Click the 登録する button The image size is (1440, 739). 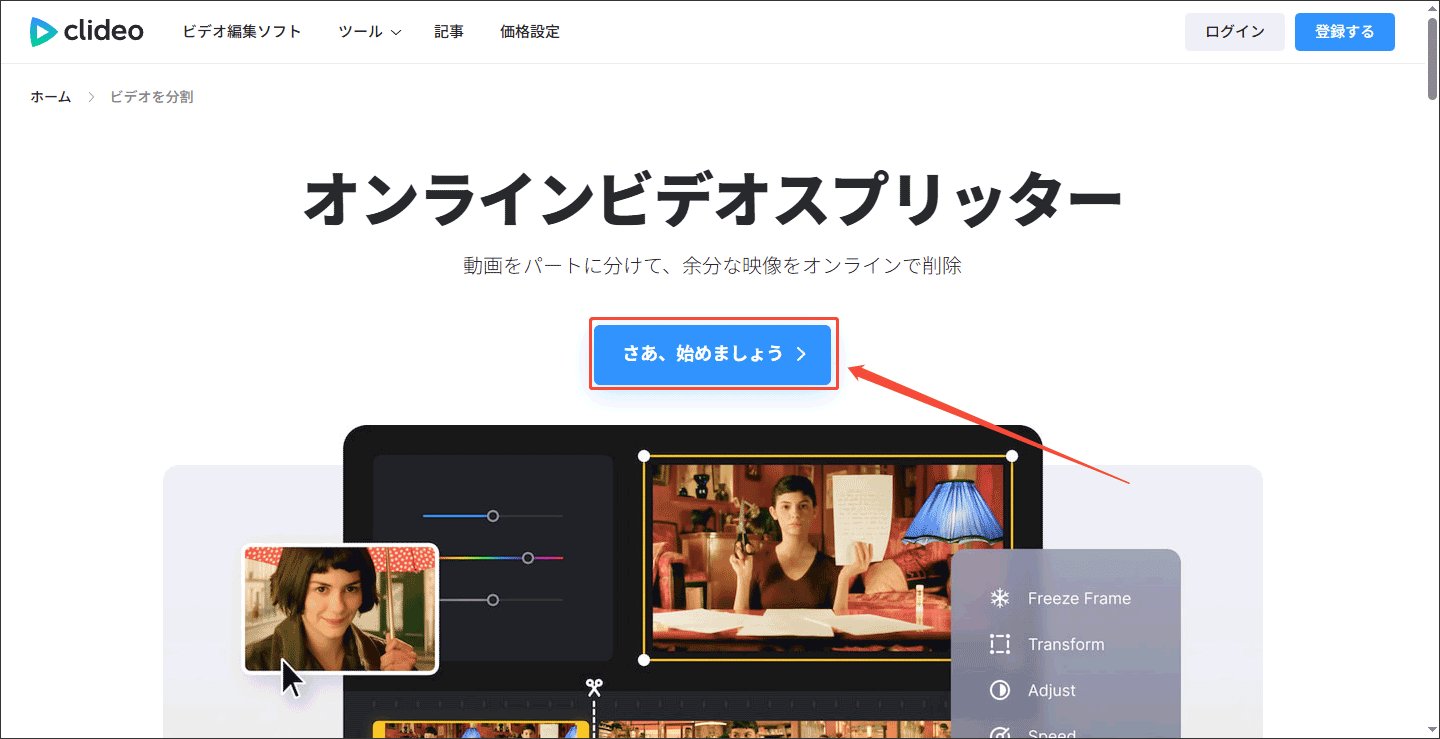pyautogui.click(x=1345, y=32)
